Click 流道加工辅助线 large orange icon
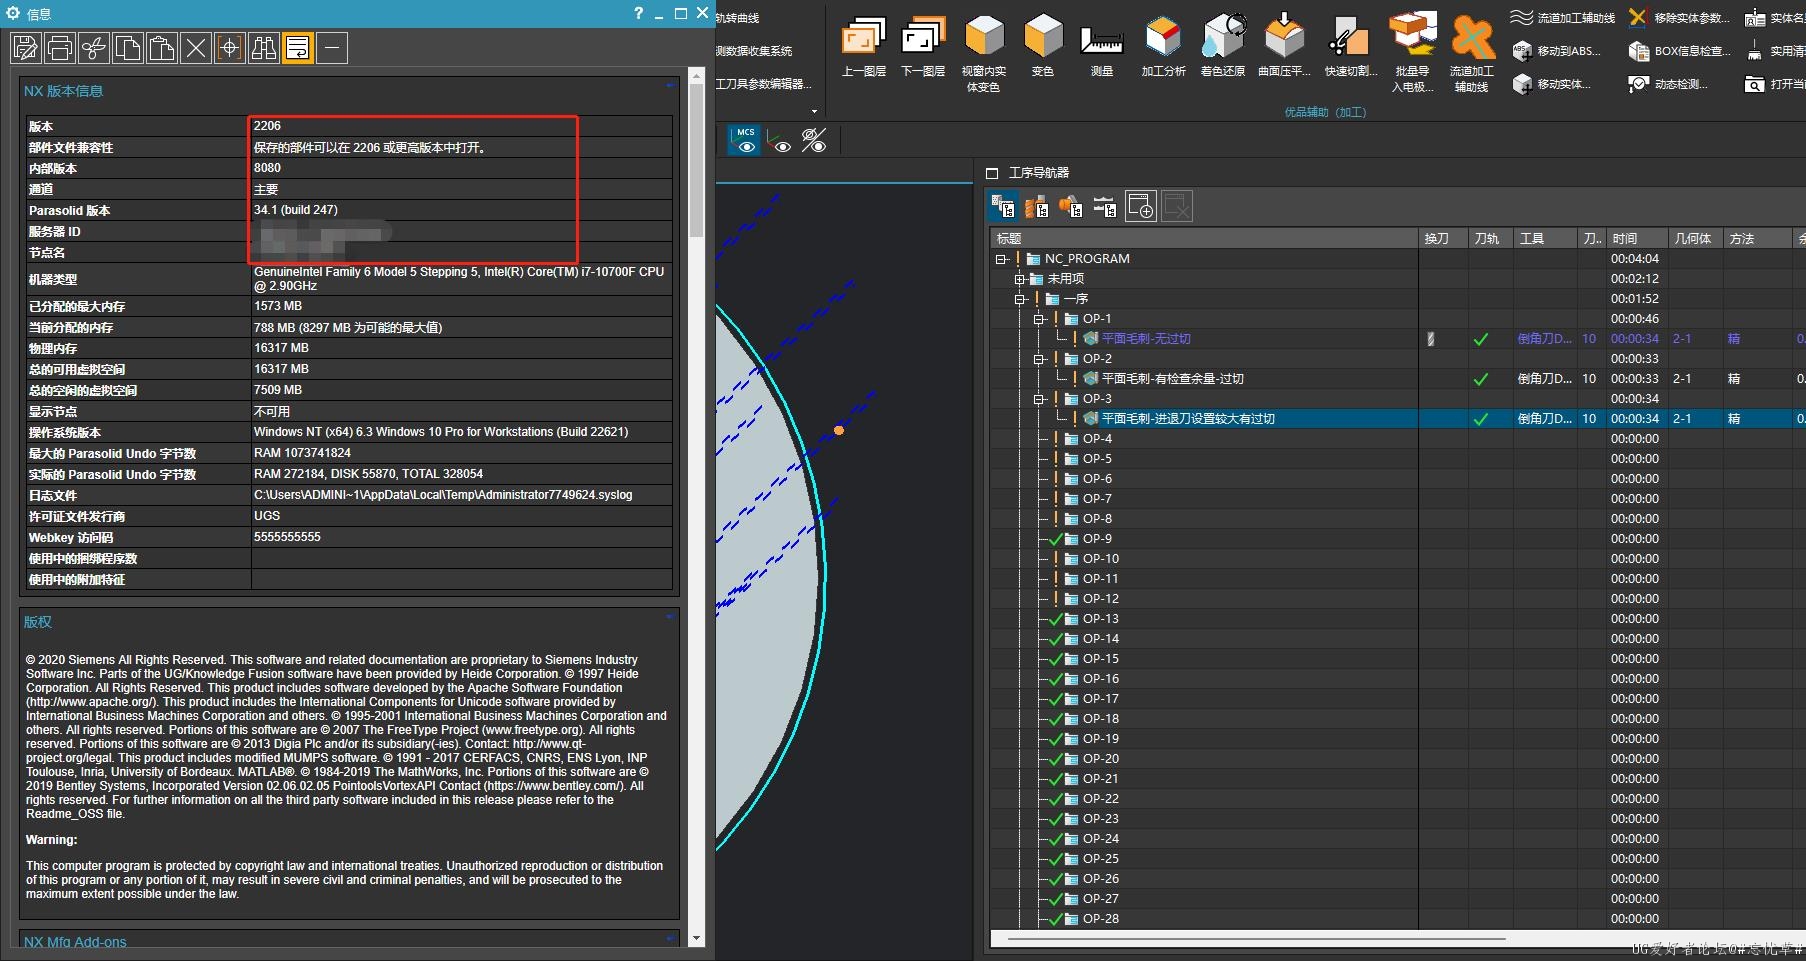 pyautogui.click(x=1471, y=52)
